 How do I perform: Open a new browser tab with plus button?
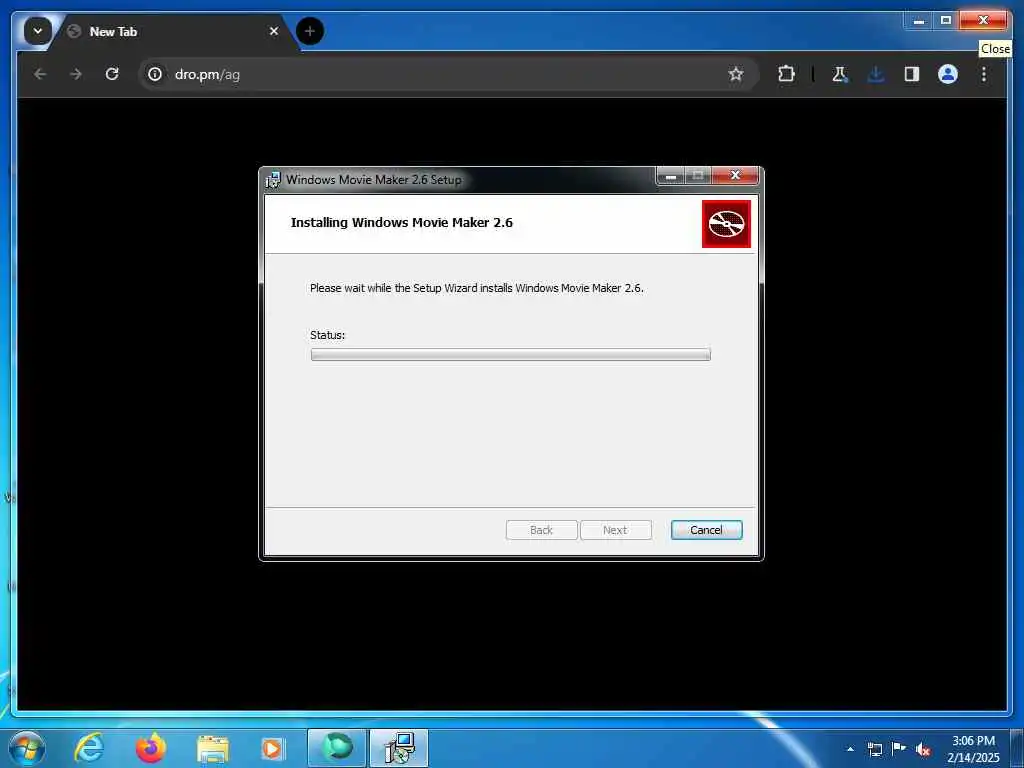tap(310, 31)
